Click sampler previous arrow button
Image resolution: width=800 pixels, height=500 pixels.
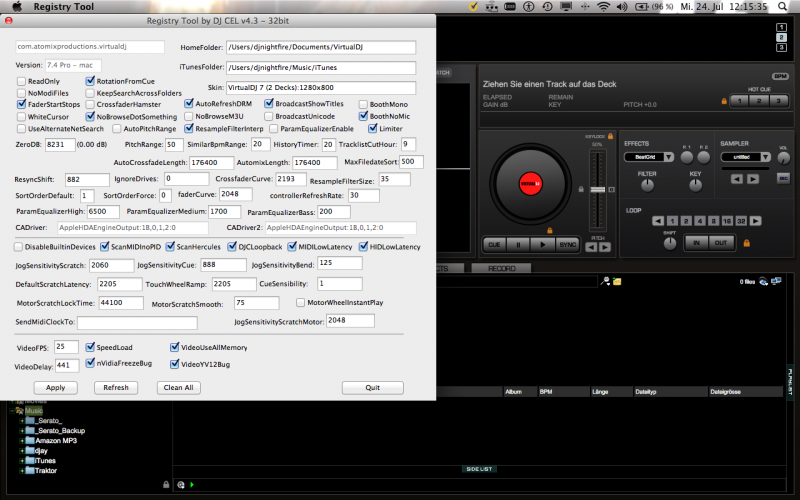click(x=736, y=179)
